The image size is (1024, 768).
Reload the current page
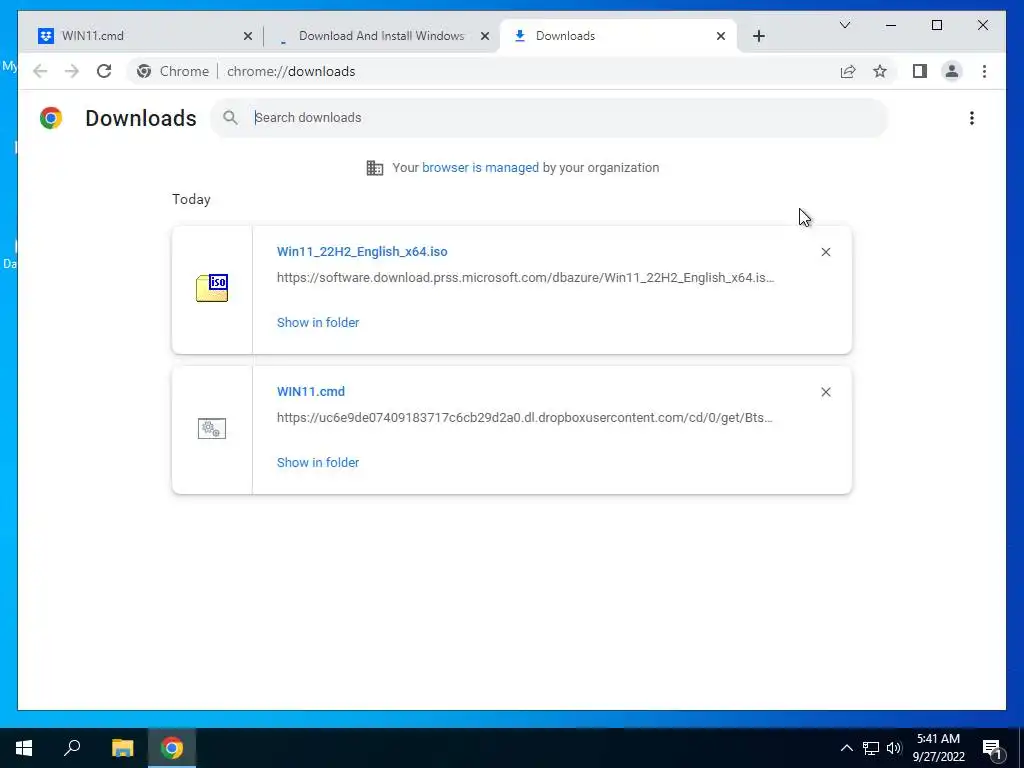104,71
